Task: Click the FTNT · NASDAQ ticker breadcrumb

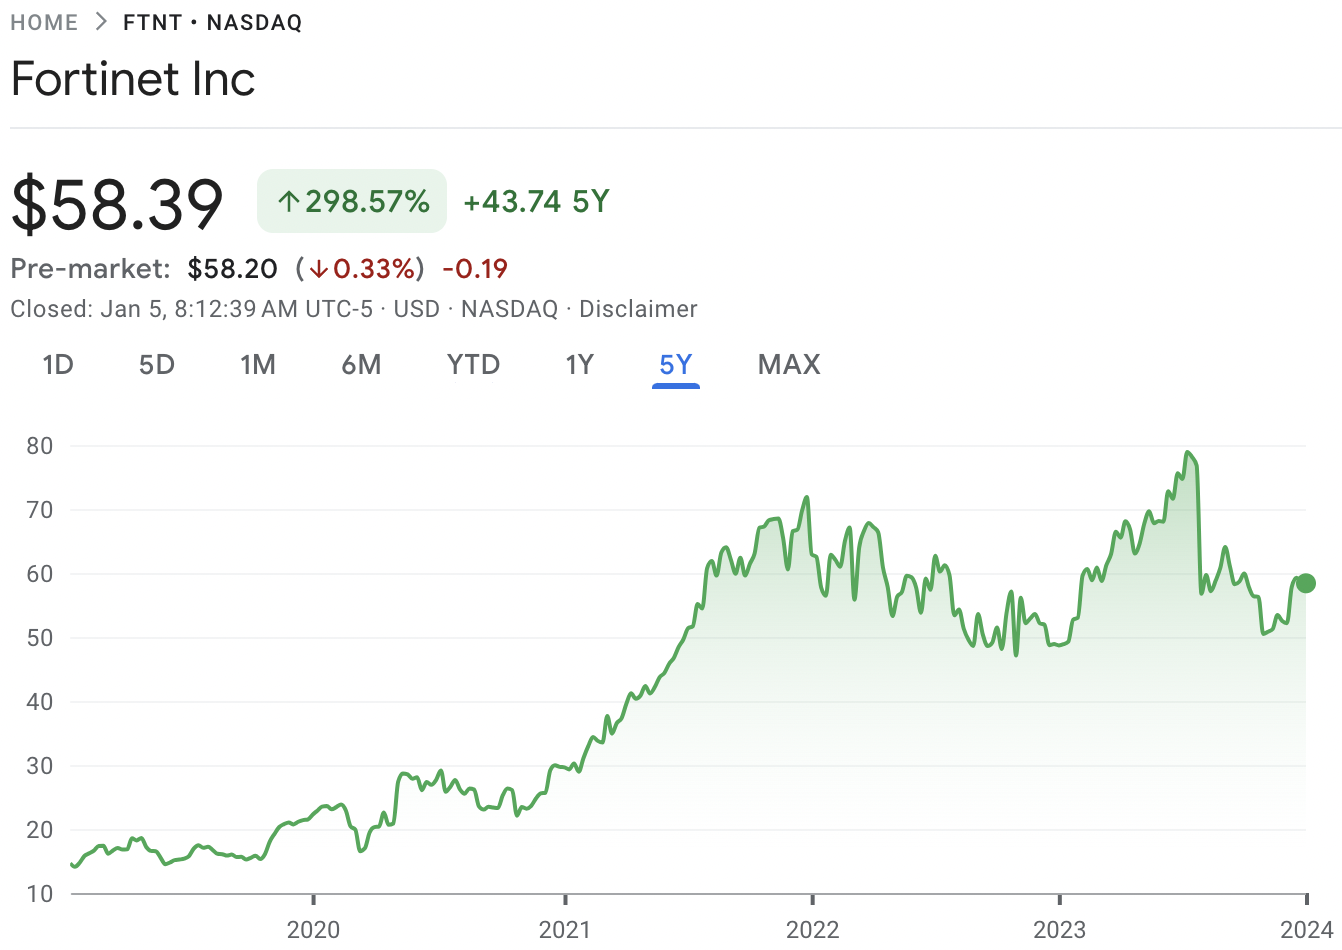Action: pos(211,21)
